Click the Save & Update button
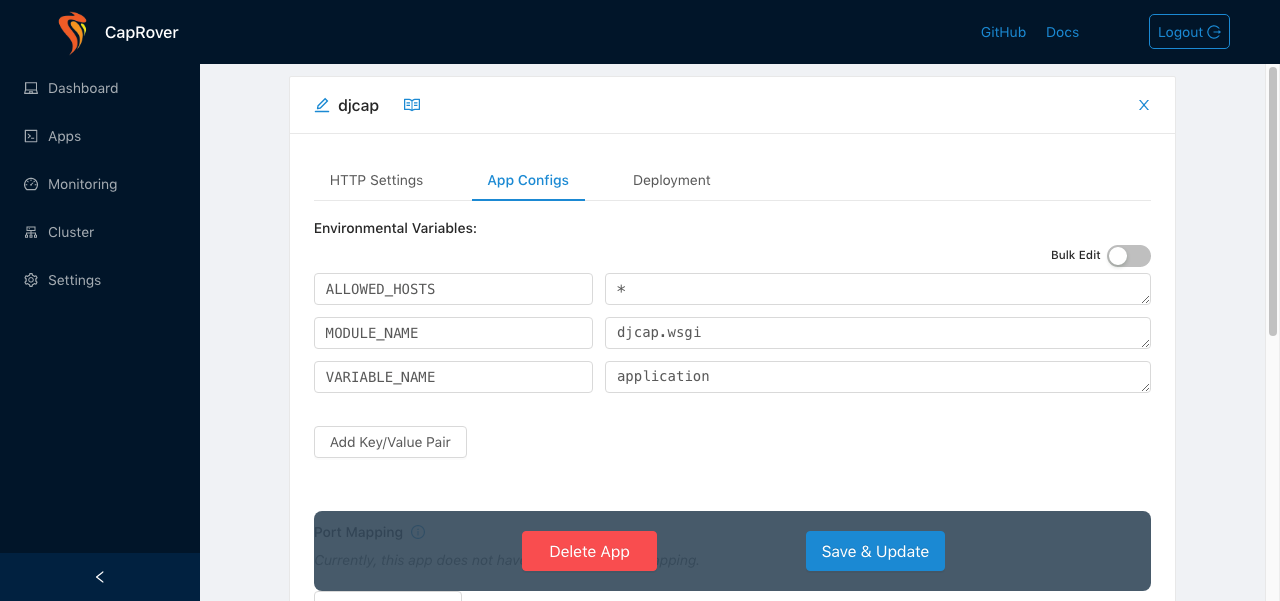1280x601 pixels. (875, 551)
